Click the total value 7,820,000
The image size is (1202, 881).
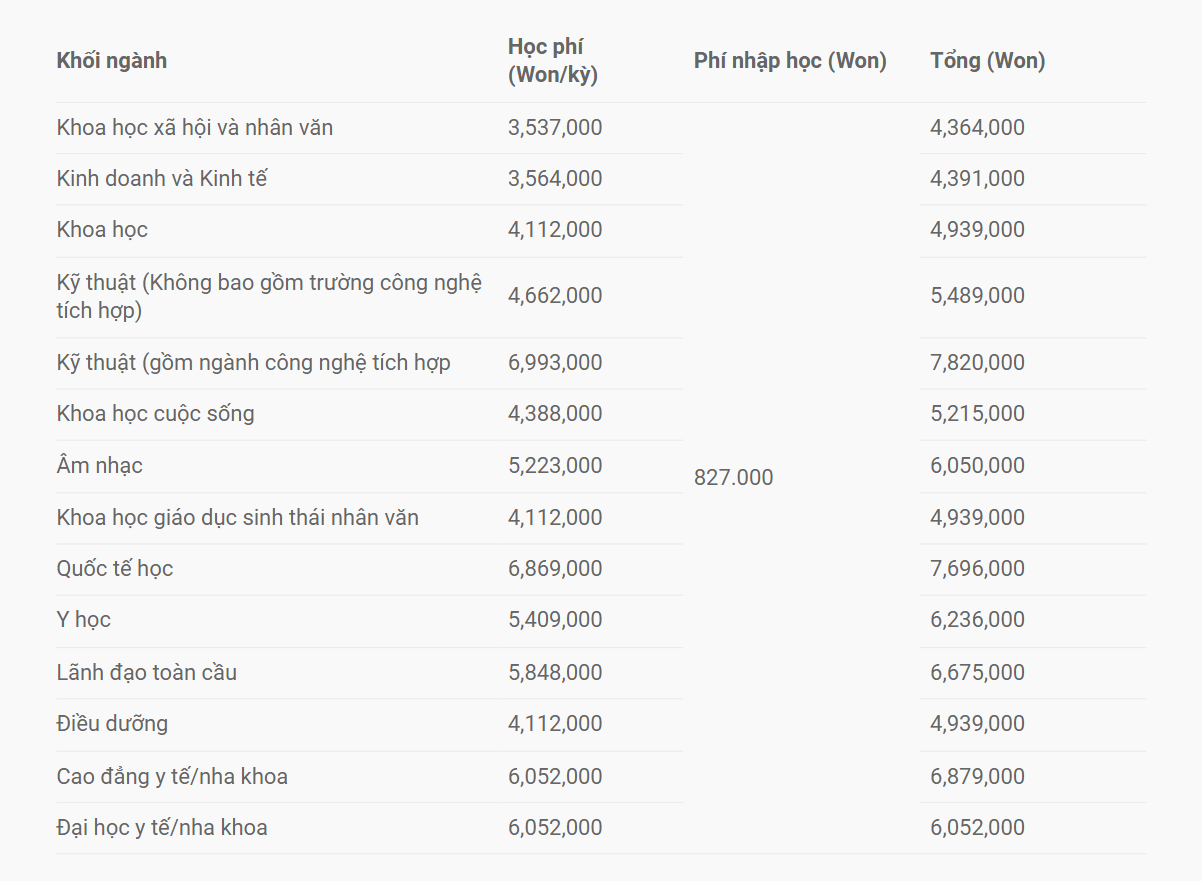(x=977, y=363)
